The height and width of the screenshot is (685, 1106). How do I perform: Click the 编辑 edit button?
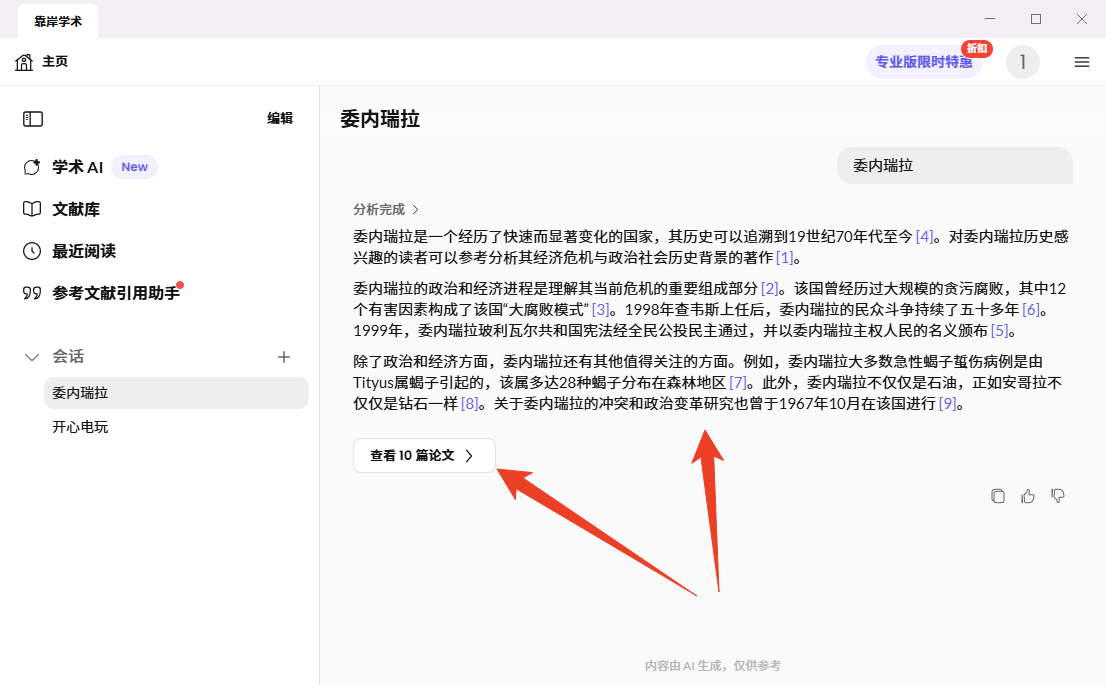coord(280,119)
